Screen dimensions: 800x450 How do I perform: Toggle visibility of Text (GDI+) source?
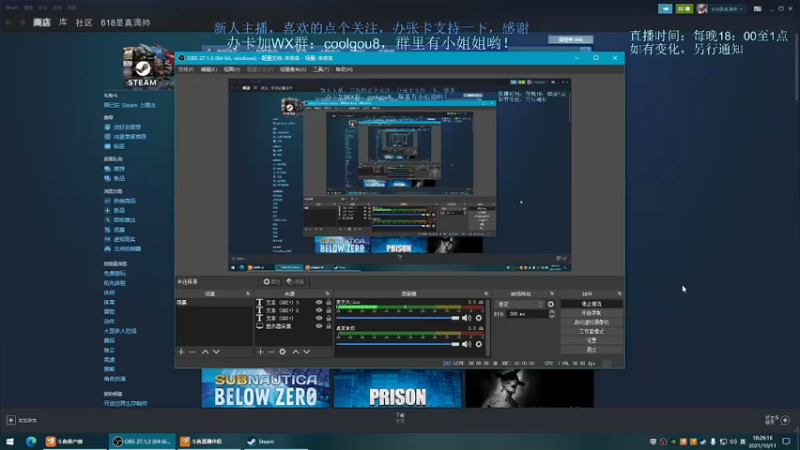[x=319, y=318]
